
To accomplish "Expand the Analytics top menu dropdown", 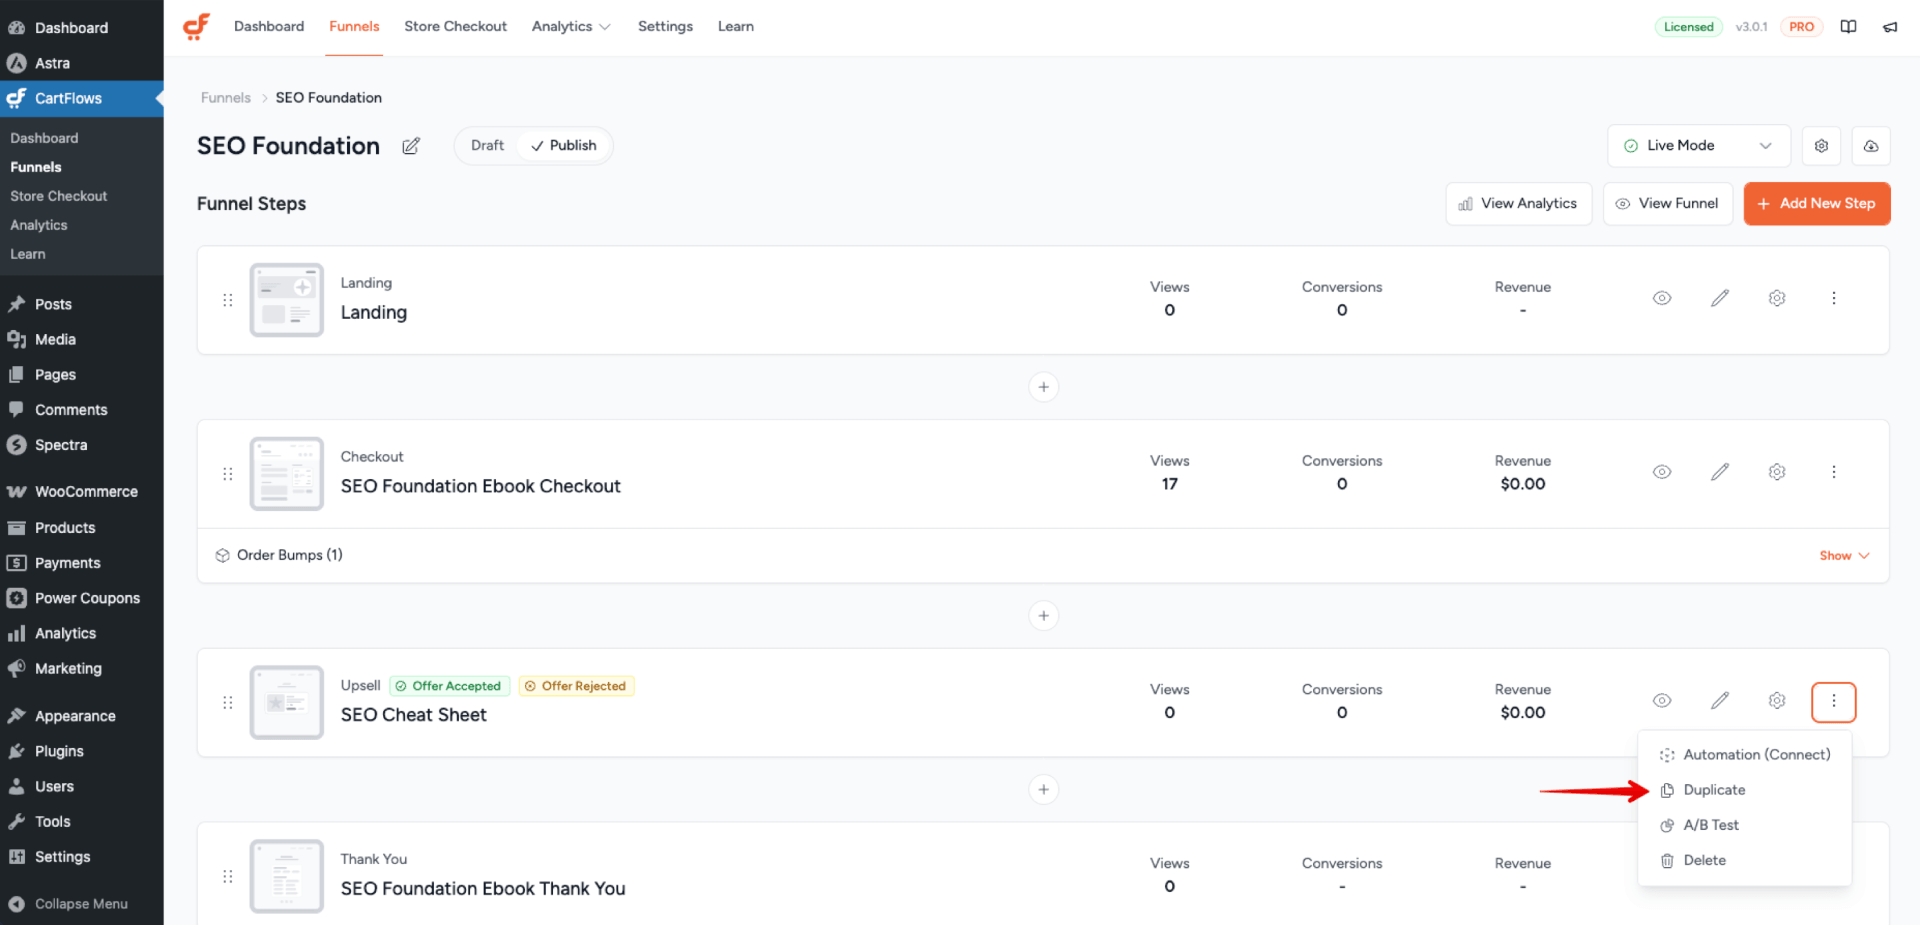I will coord(571,27).
